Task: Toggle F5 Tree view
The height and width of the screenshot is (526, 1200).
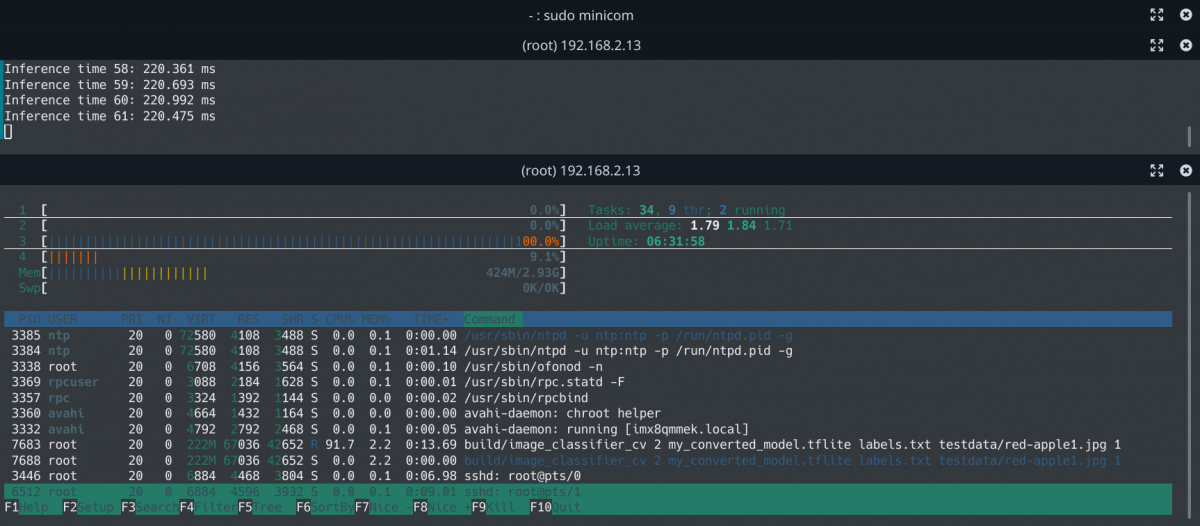Action: (x=260, y=507)
